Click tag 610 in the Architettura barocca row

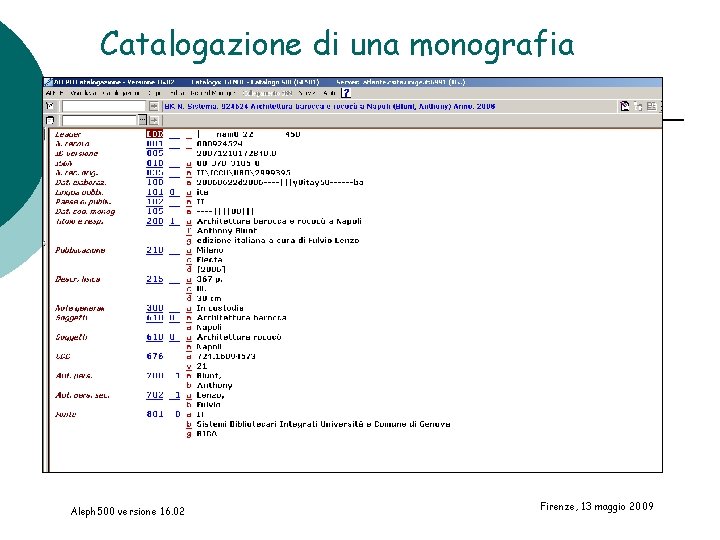tap(155, 318)
